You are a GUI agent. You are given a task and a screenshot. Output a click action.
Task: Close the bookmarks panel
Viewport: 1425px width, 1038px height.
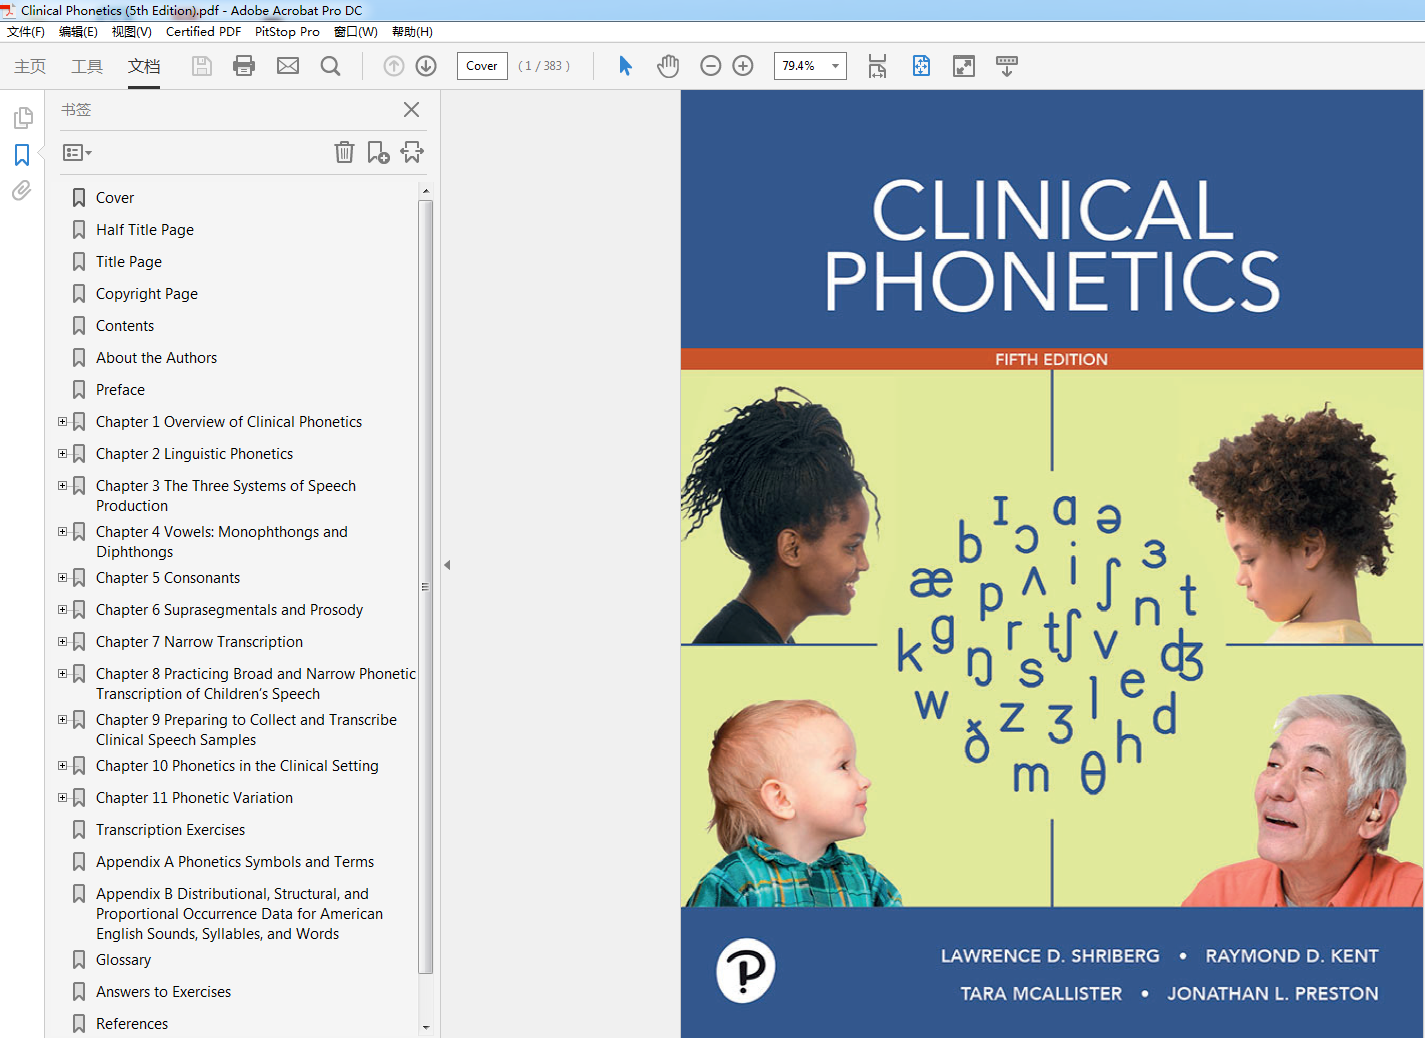click(411, 110)
